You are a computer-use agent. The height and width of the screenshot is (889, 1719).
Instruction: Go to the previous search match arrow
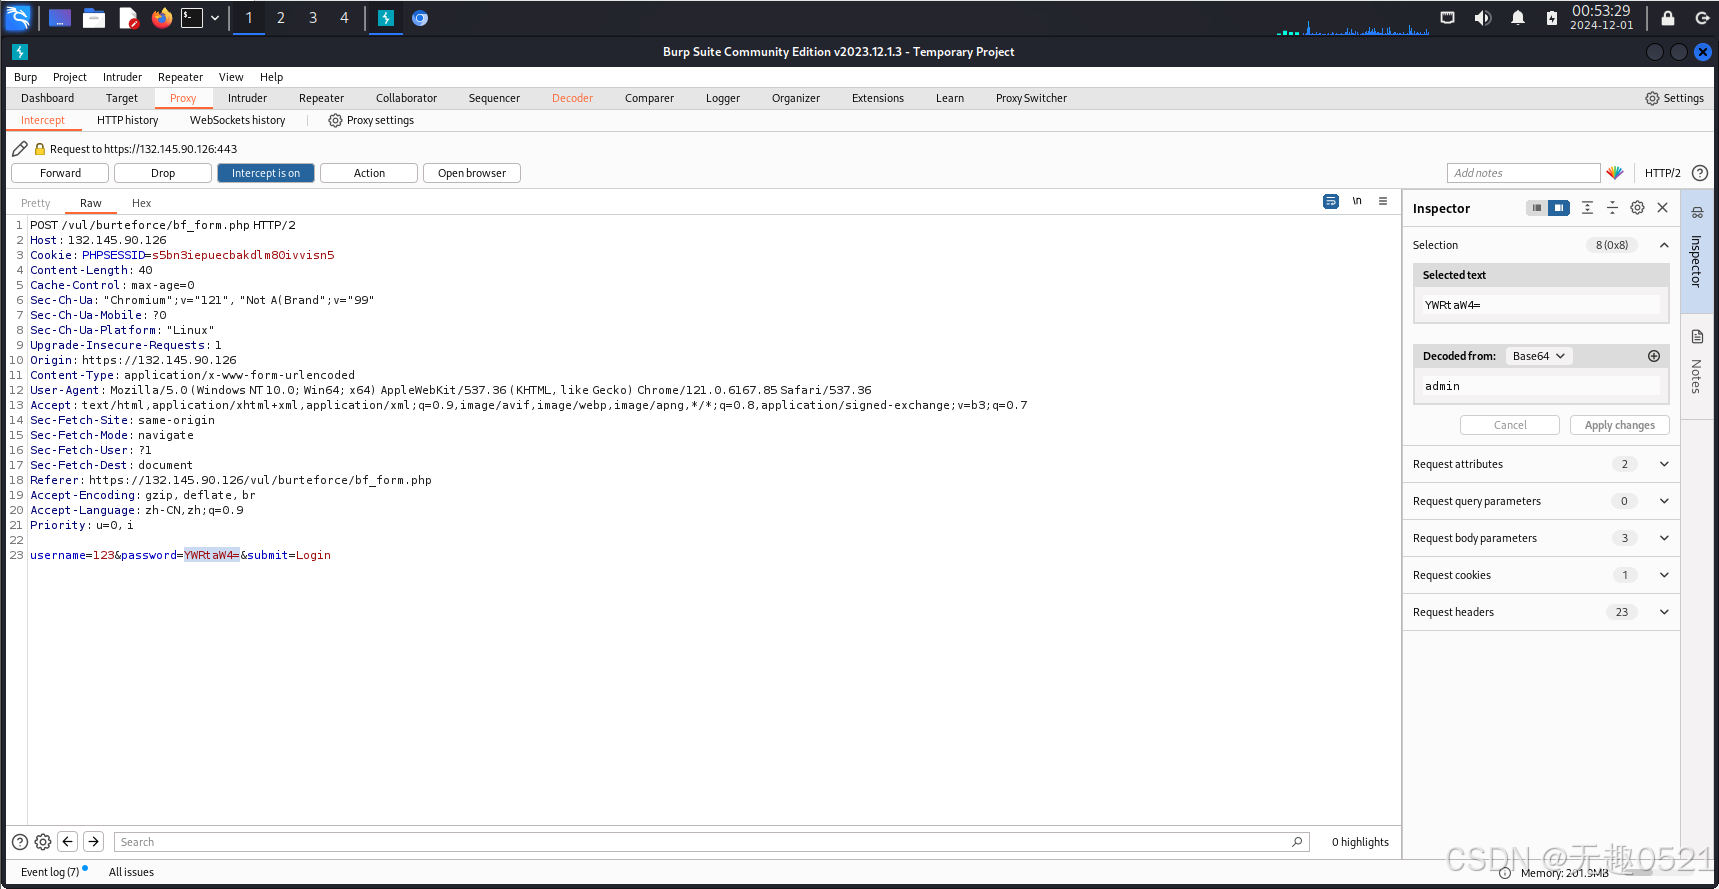coord(68,842)
